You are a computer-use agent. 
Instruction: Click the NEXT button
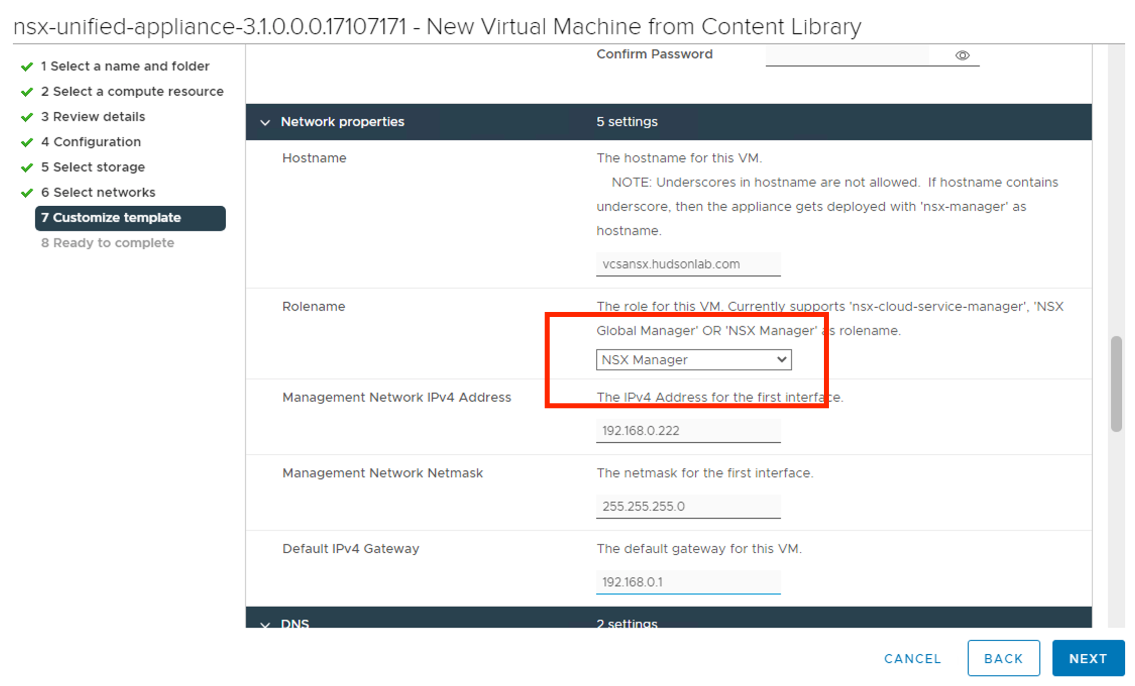click(x=1088, y=659)
